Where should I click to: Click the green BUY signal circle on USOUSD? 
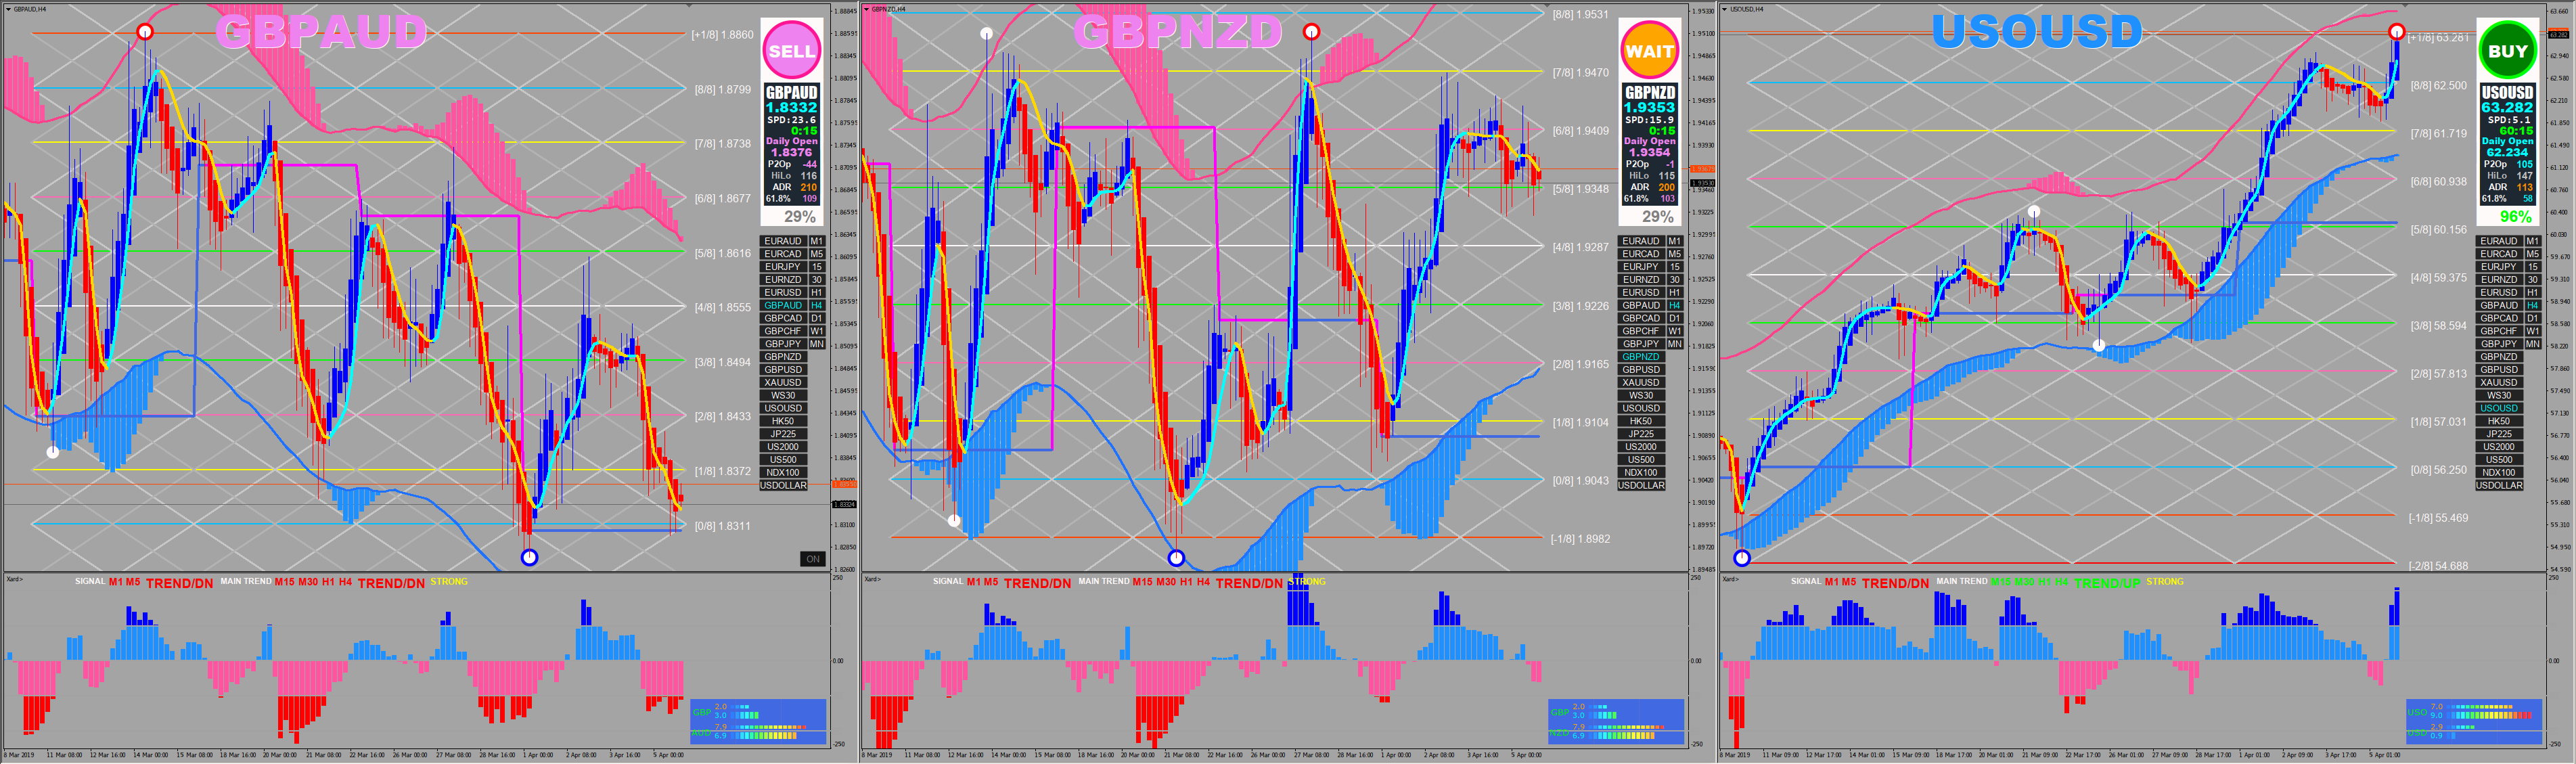pos(2507,51)
